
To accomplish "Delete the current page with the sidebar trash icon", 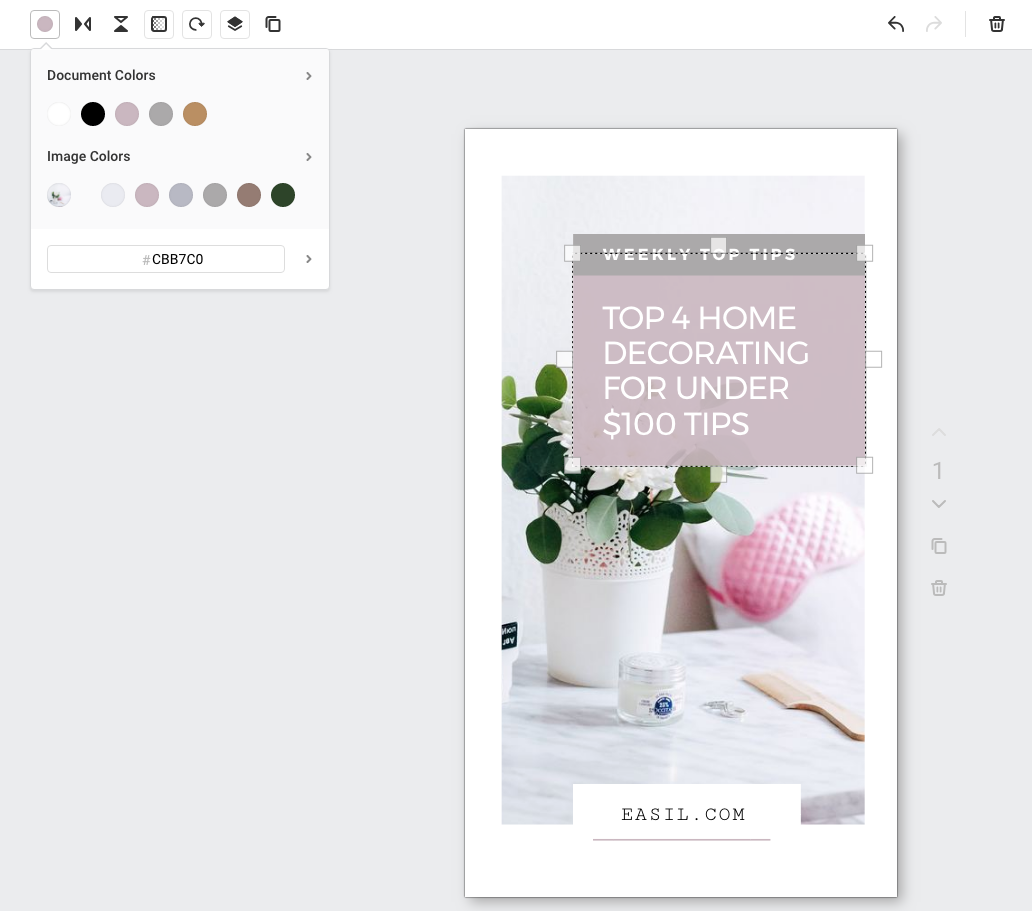I will click(938, 588).
